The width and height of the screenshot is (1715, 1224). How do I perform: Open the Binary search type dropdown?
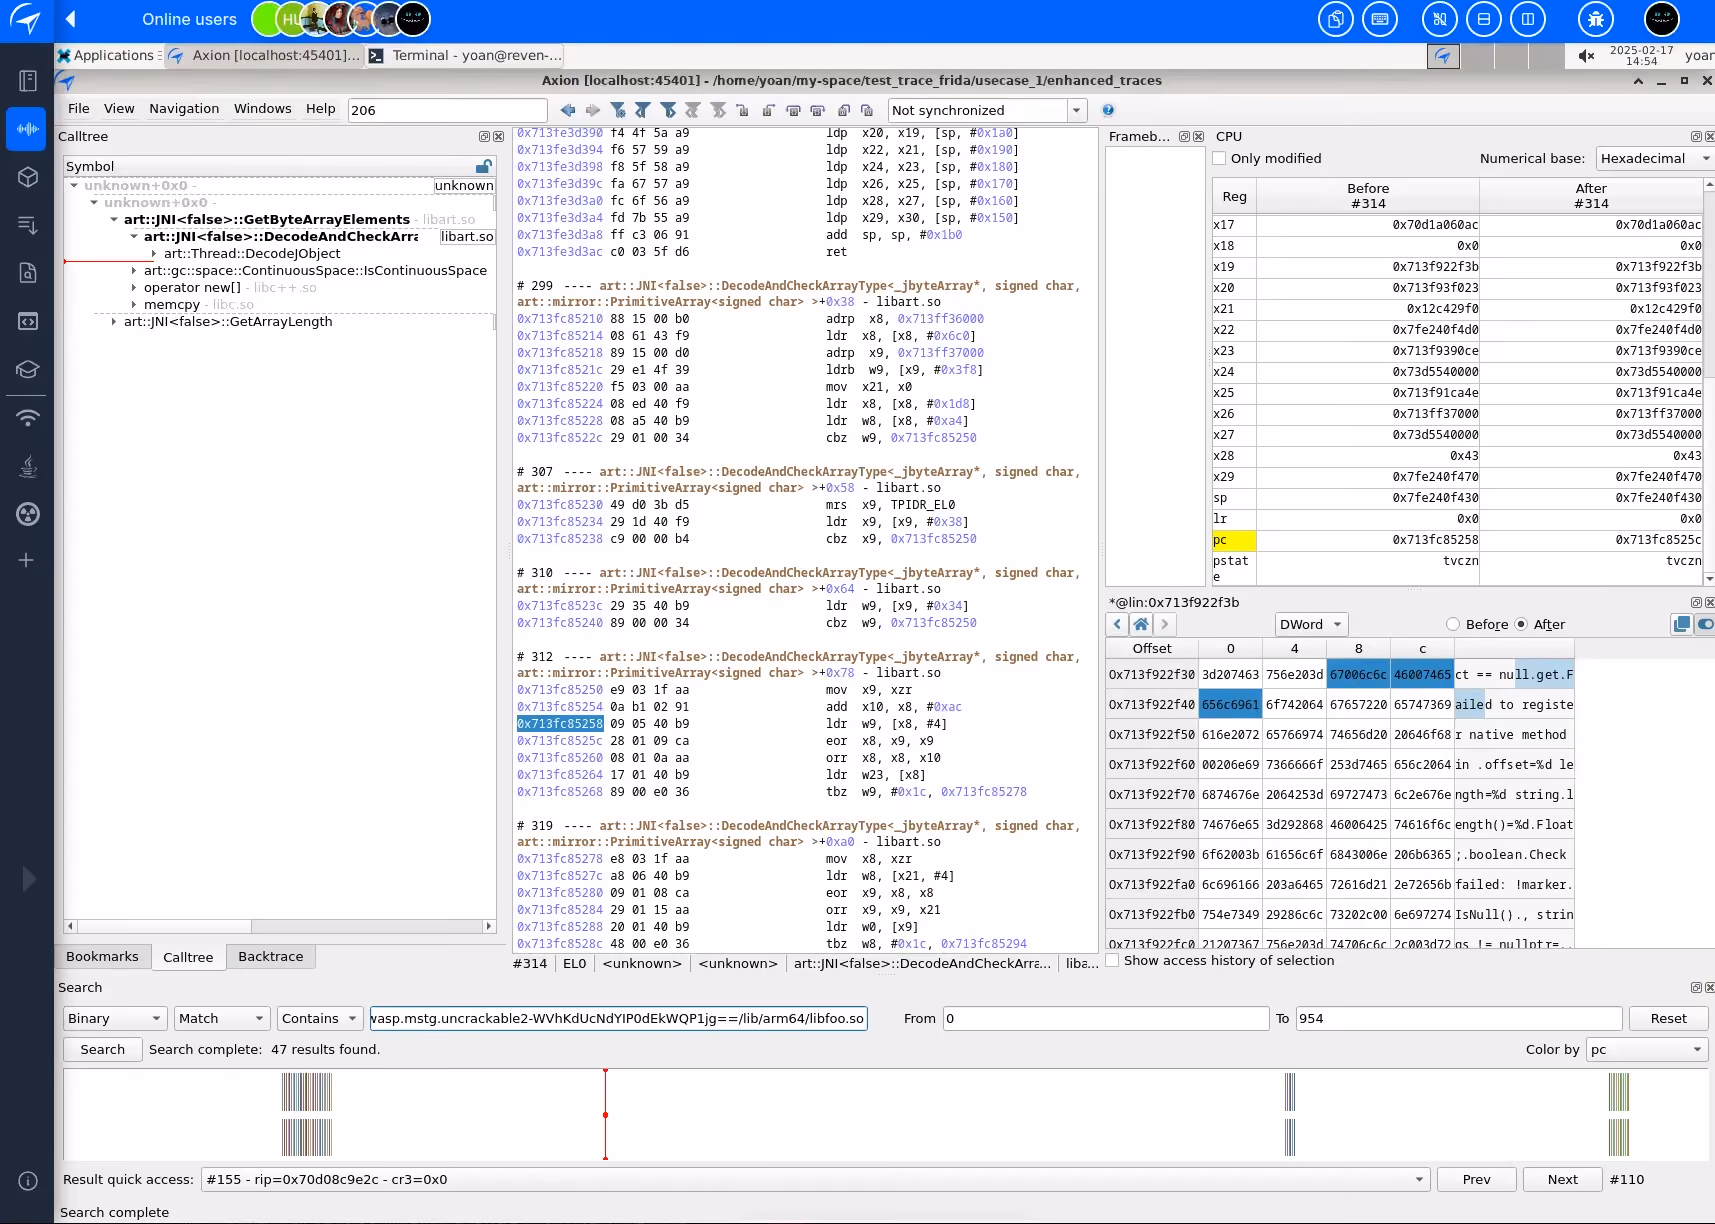[114, 1018]
